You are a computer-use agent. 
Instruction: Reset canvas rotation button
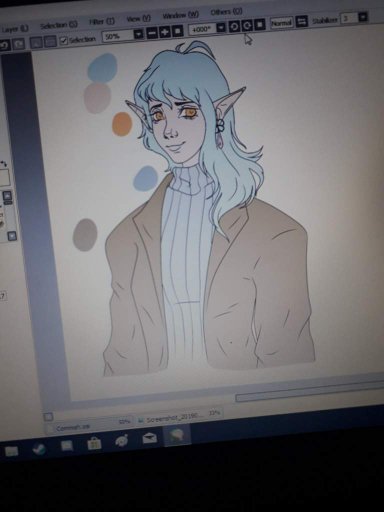260,24
